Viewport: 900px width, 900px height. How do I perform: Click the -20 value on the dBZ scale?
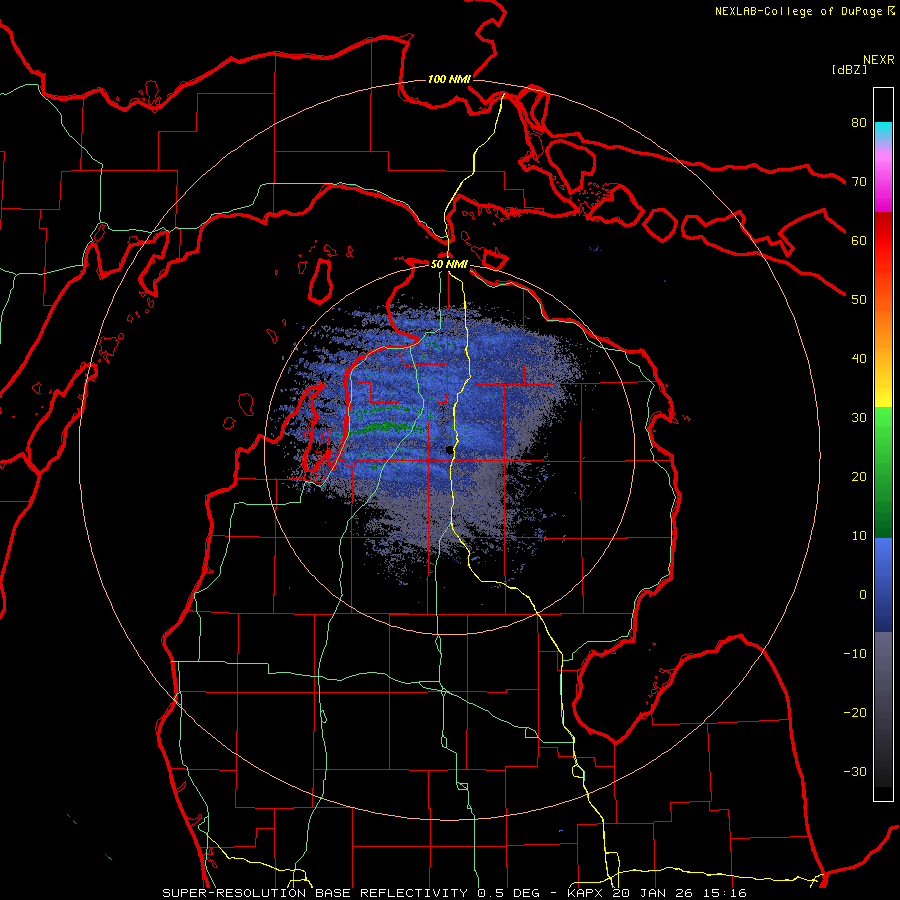855,713
